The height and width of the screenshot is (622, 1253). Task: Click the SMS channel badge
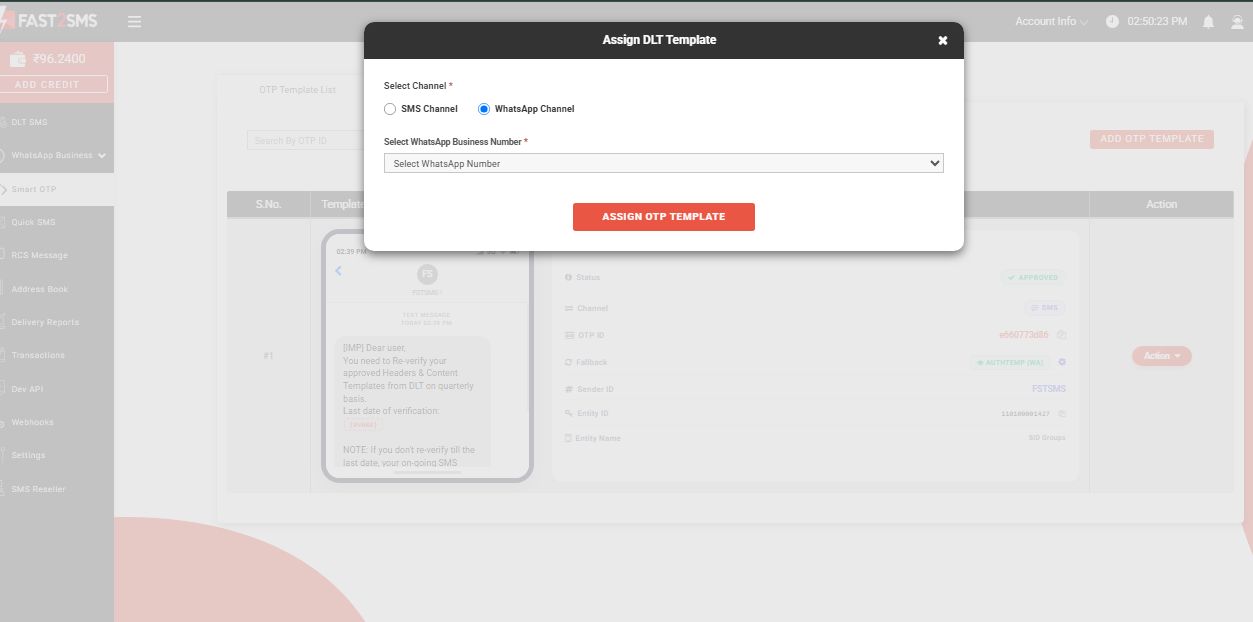1045,308
